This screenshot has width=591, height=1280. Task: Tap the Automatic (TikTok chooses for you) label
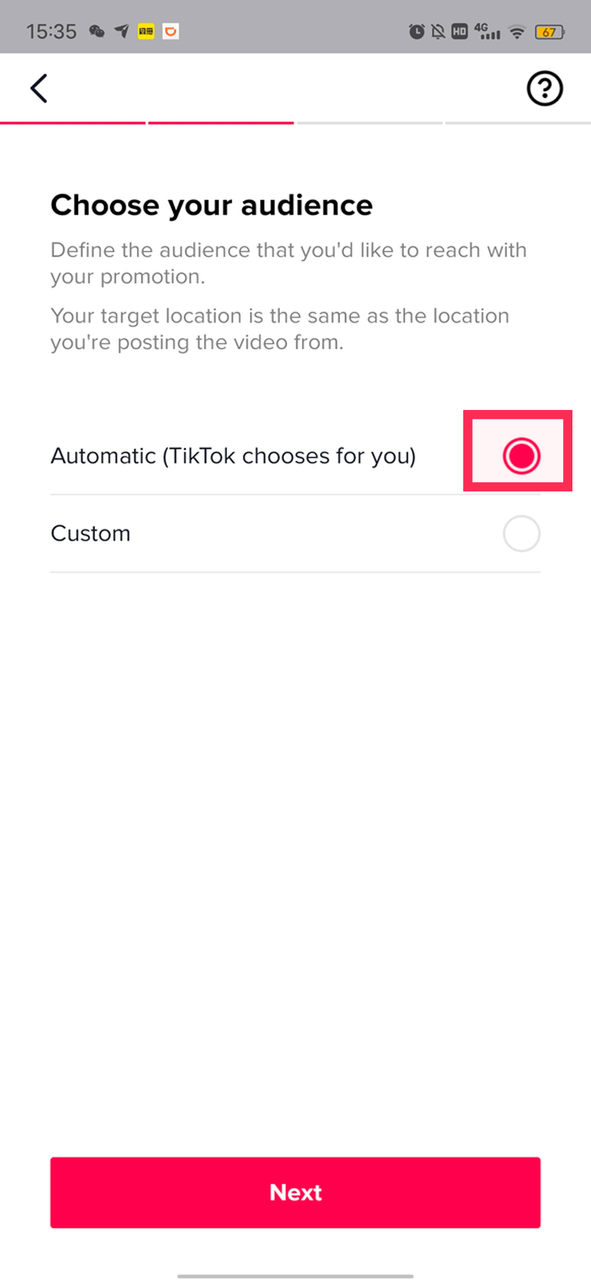click(x=233, y=456)
